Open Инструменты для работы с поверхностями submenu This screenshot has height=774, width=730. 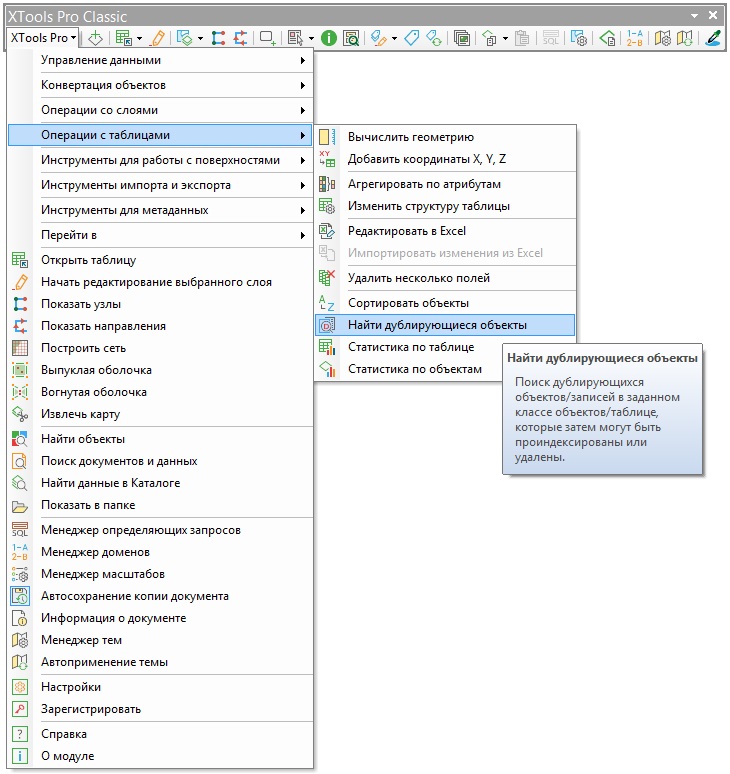coord(160,160)
